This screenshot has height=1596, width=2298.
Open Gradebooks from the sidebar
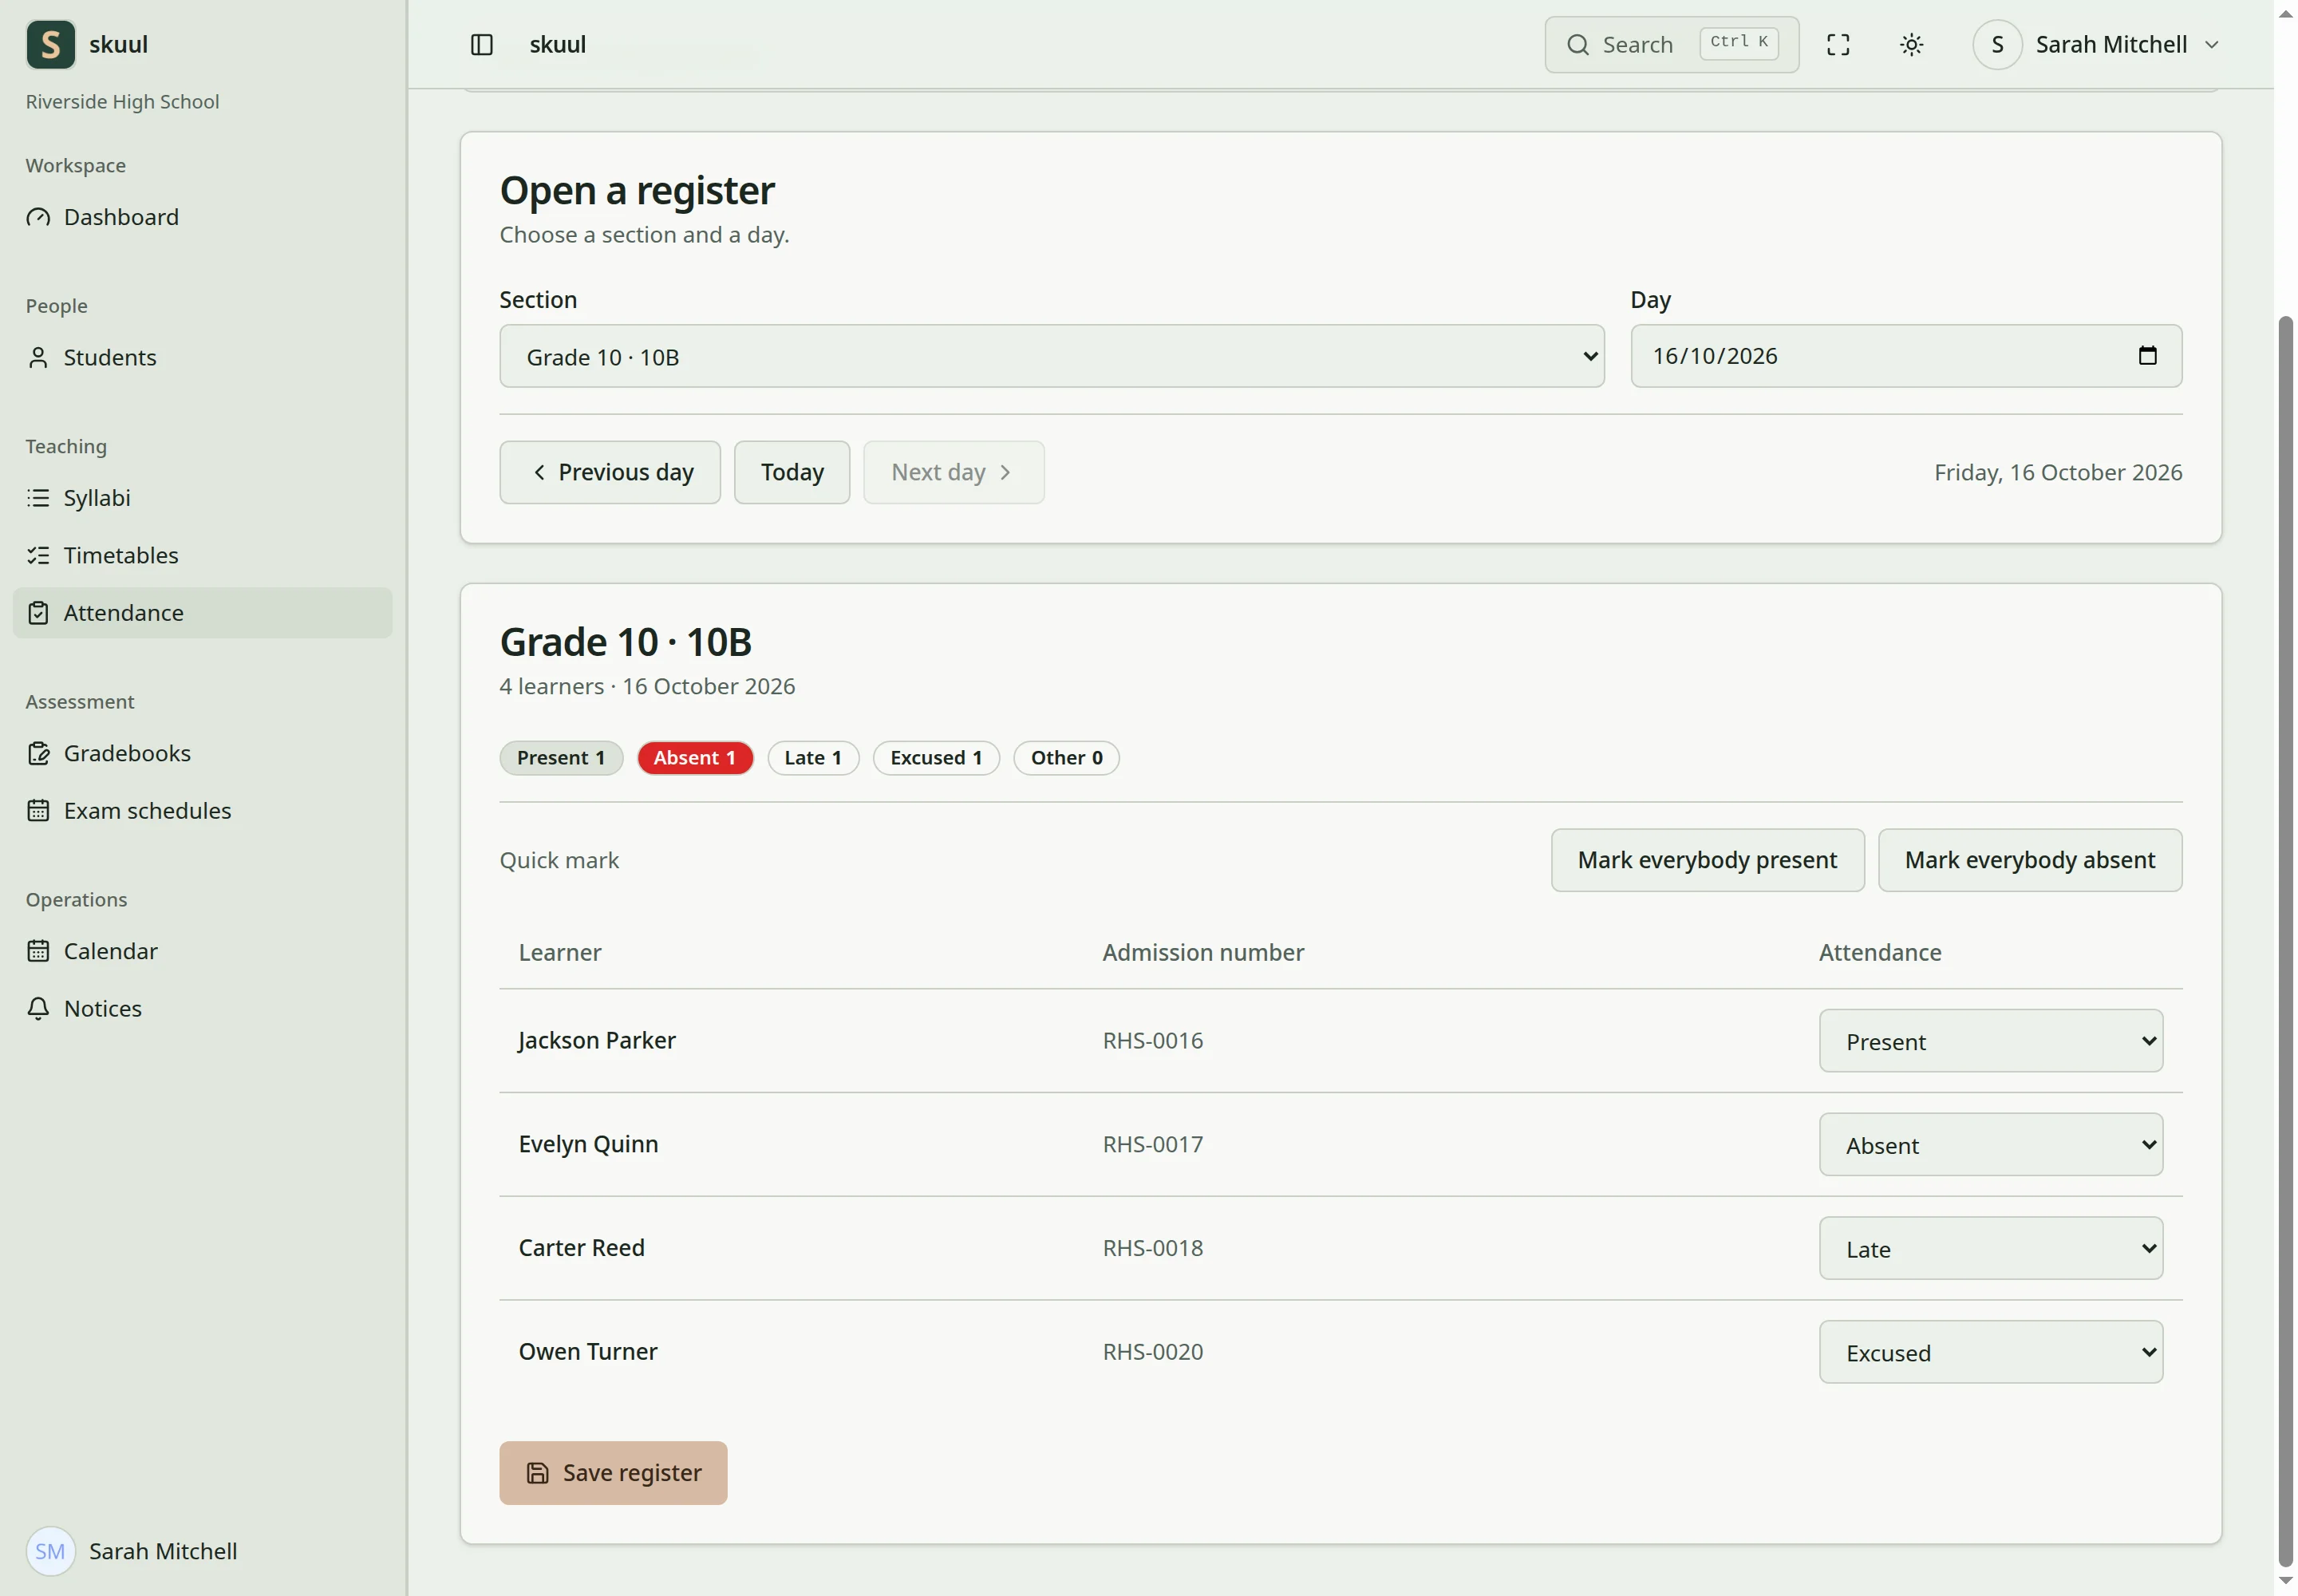coord(202,753)
